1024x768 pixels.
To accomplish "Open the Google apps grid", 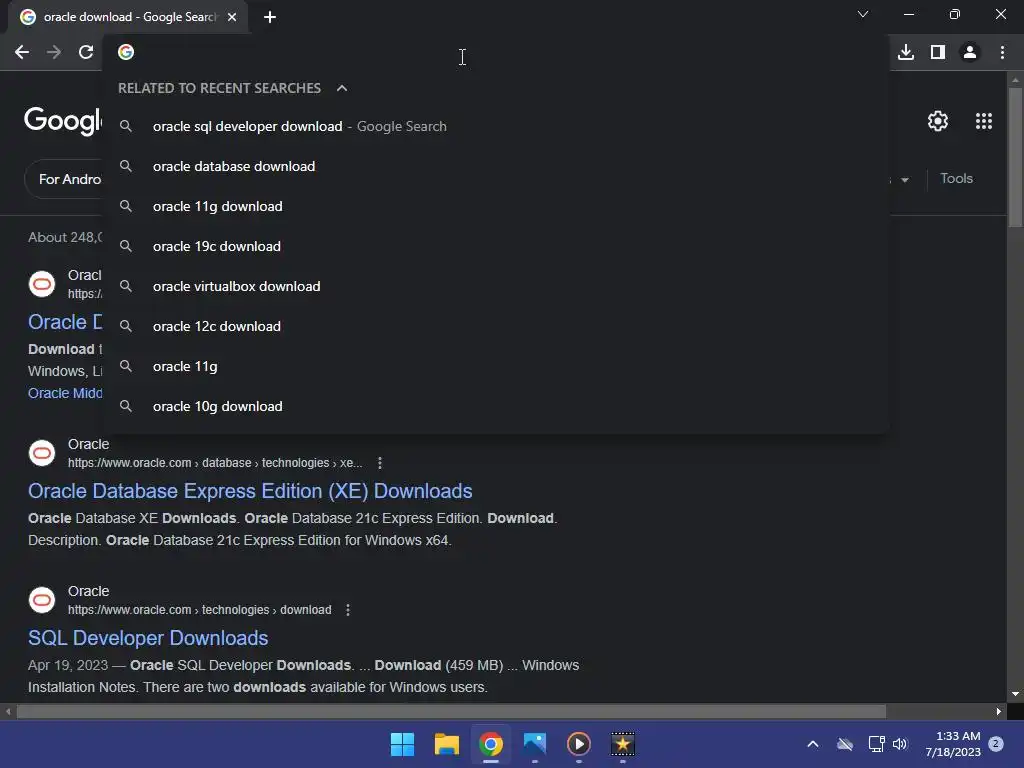I will [984, 121].
